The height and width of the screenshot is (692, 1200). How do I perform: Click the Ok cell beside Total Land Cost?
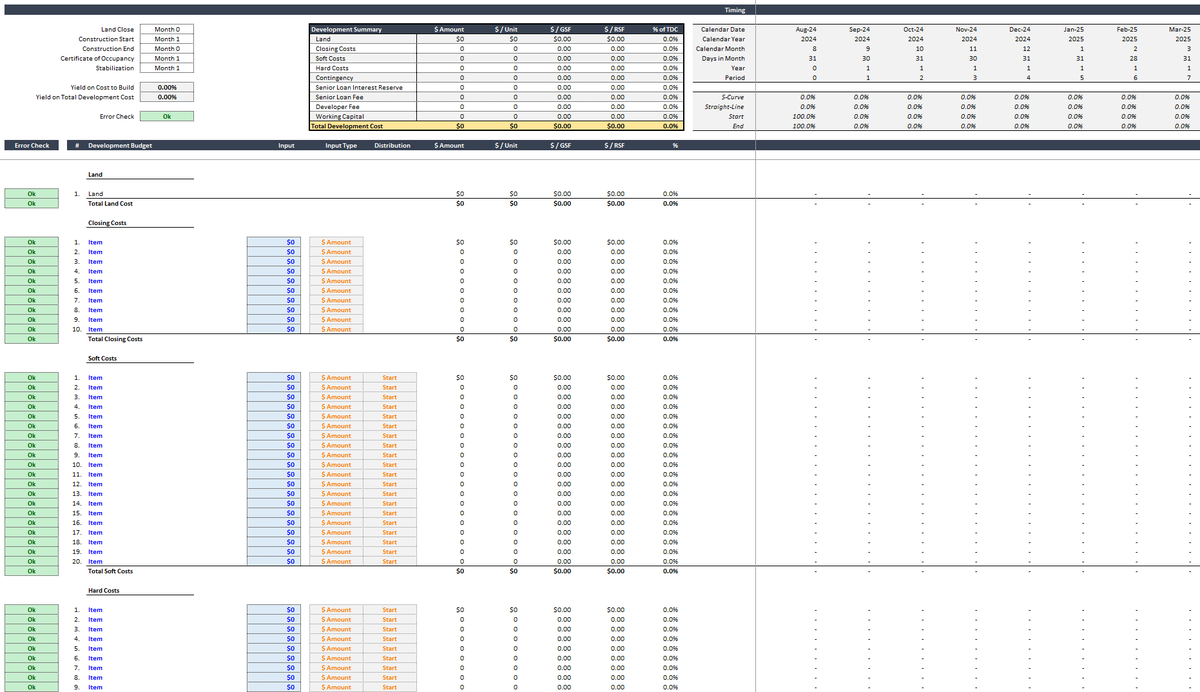31,204
